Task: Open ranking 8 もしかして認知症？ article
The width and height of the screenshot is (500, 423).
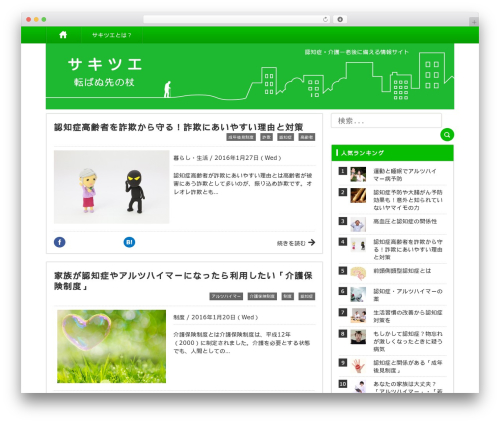Action: click(408, 341)
